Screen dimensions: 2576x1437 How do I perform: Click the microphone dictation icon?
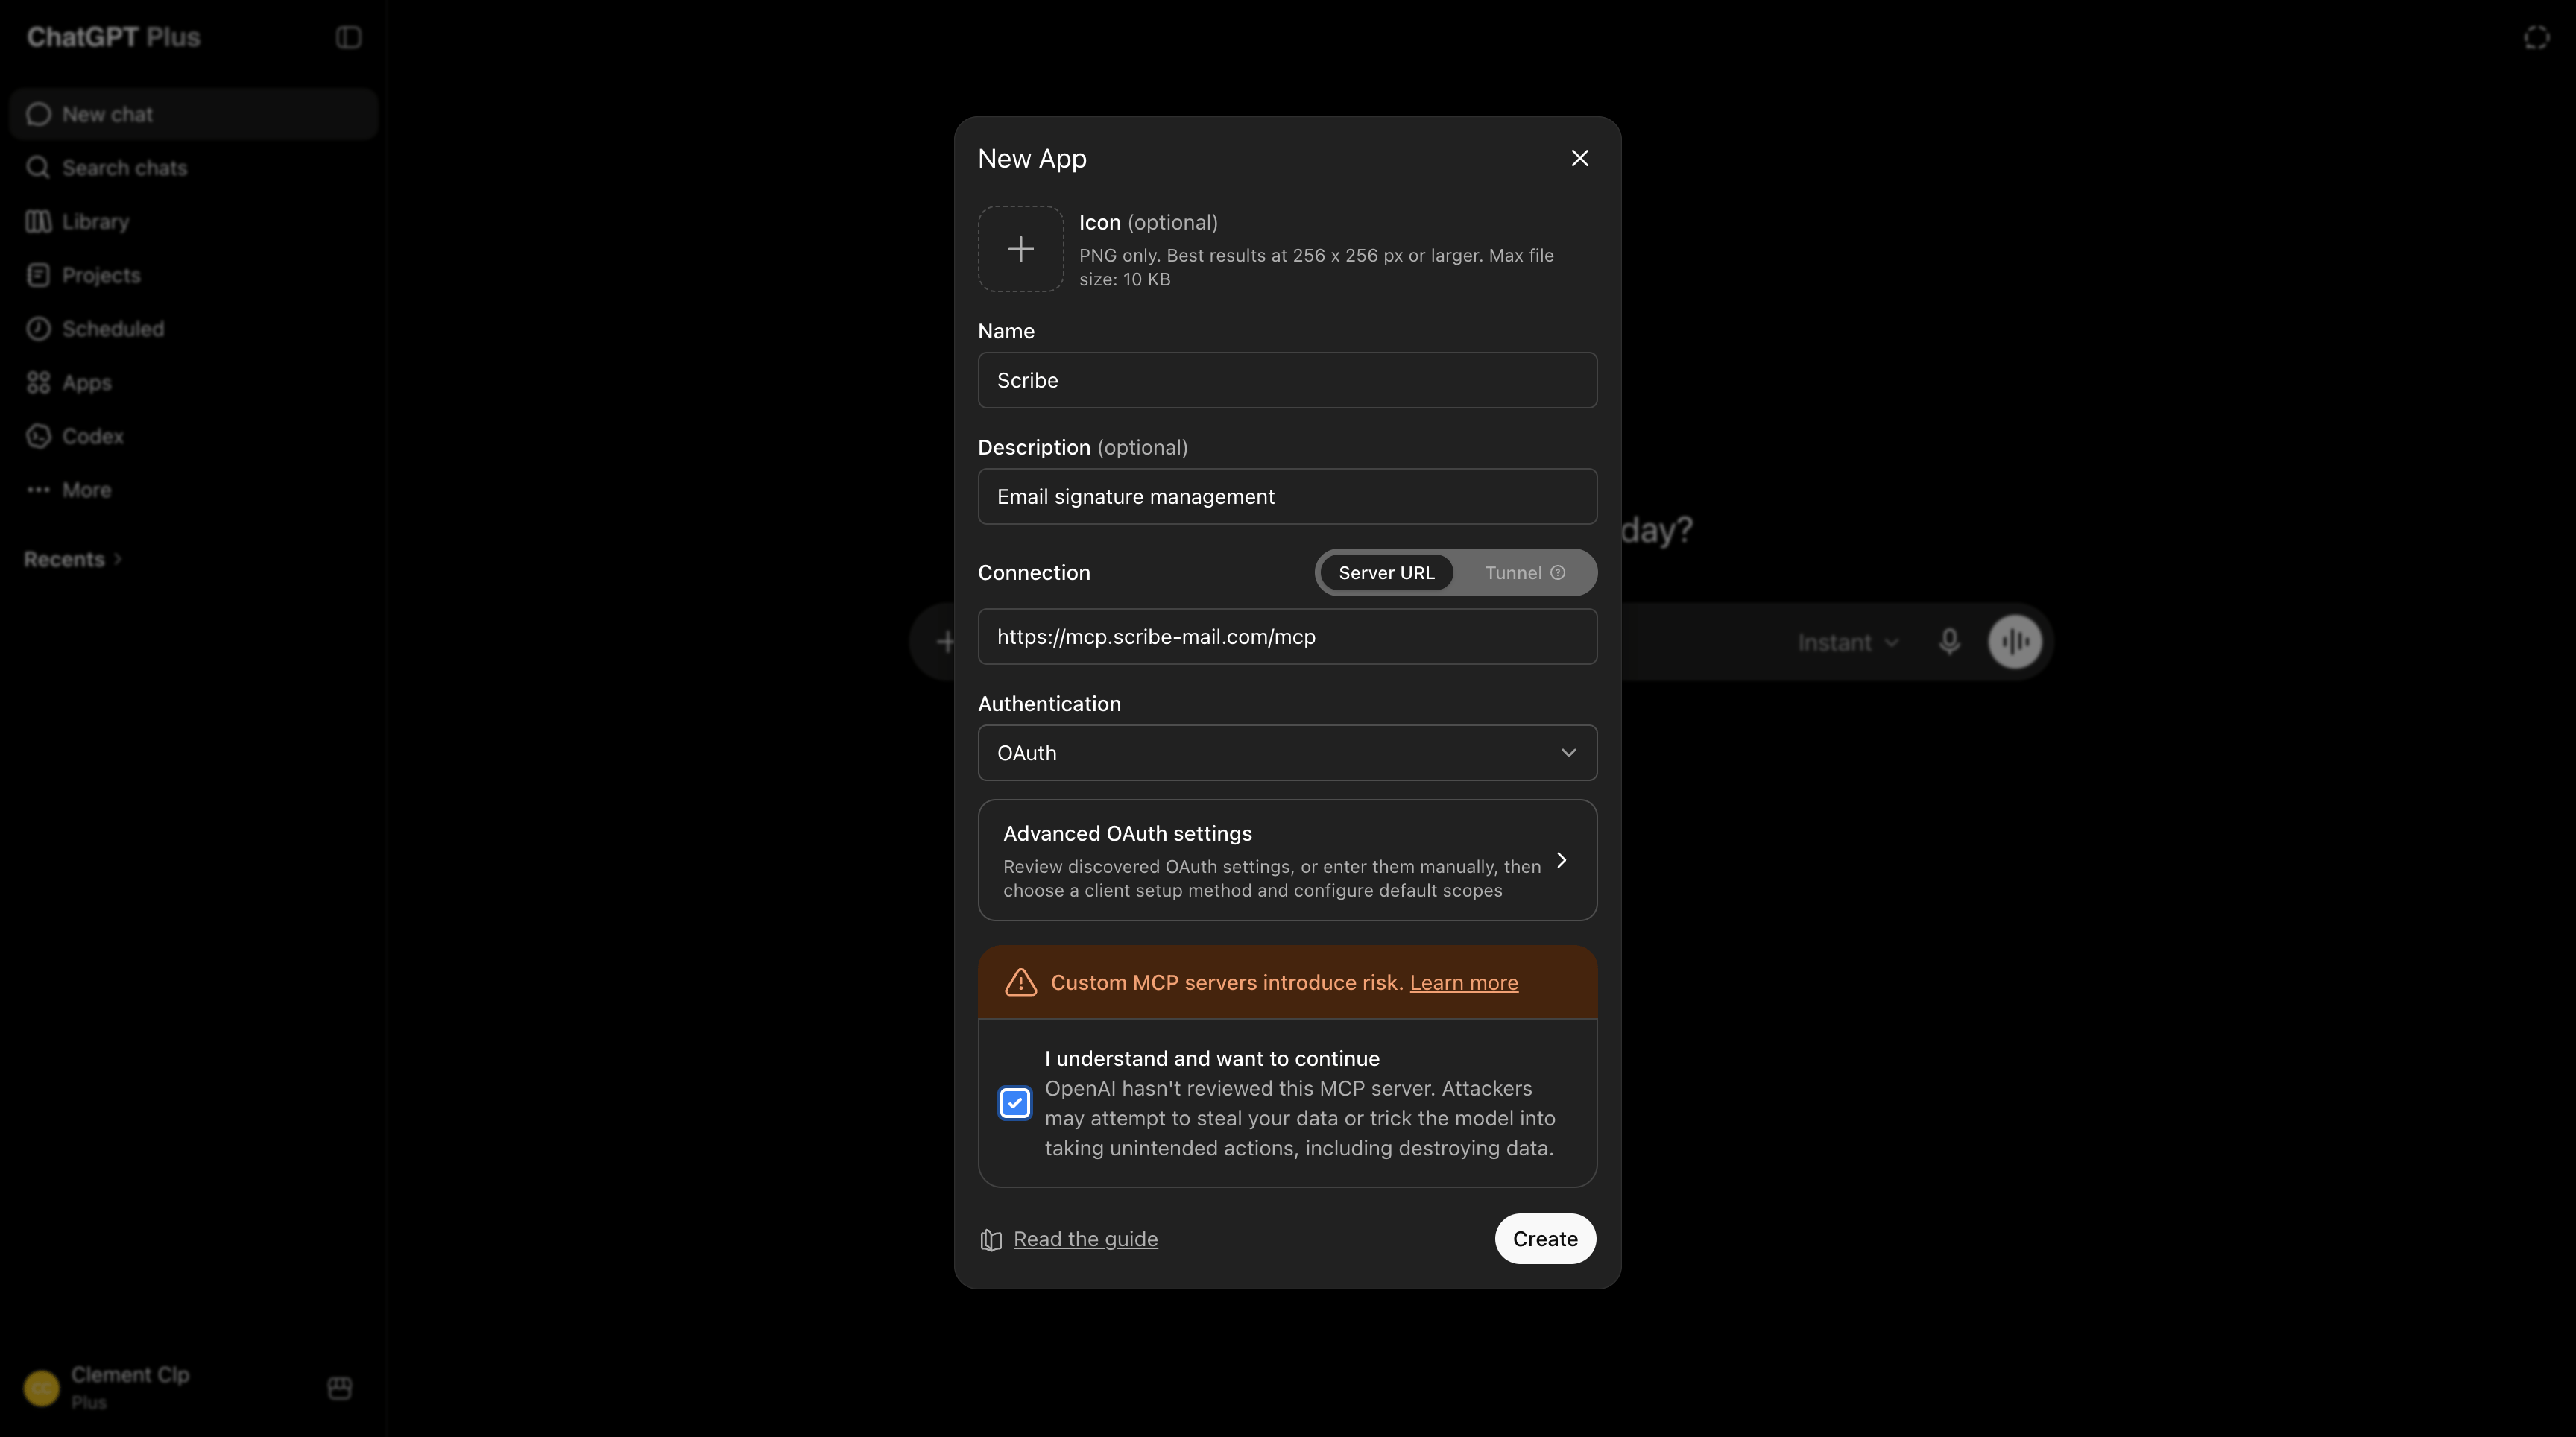pyautogui.click(x=1948, y=642)
